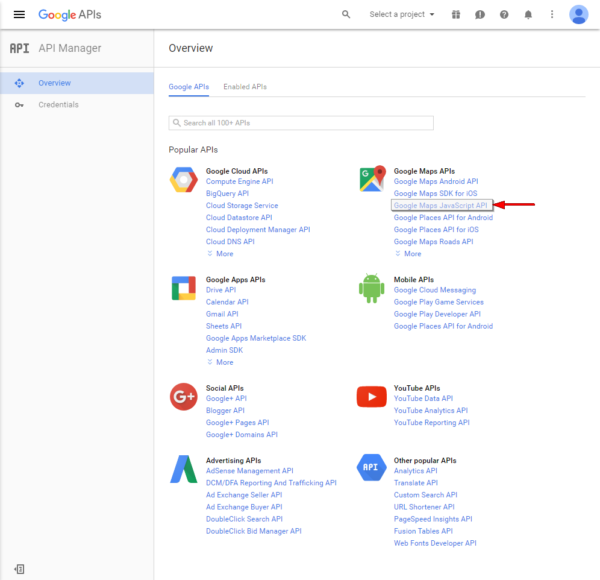Viewport: 600px width, 580px height.
Task: Open PageSpeed Insights API link
Action: coord(433,519)
